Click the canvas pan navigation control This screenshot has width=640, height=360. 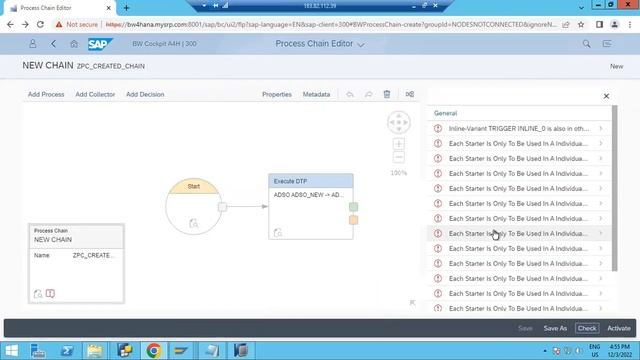[399, 122]
